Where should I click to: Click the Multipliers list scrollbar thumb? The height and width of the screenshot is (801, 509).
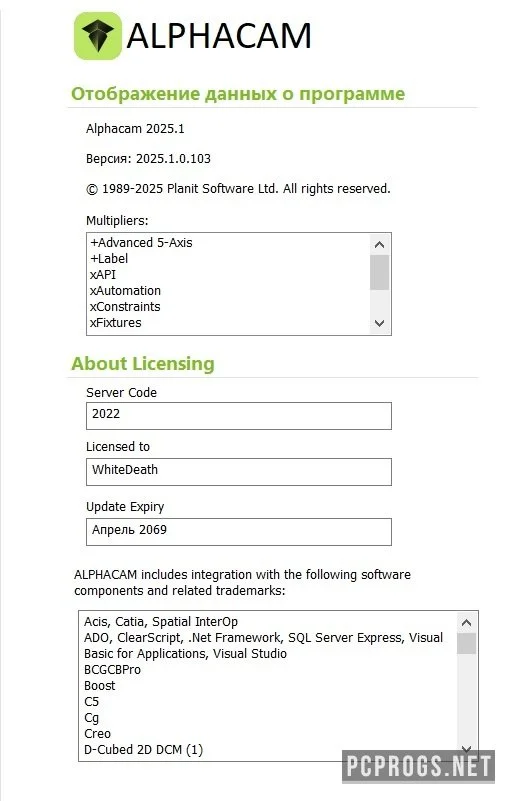click(x=379, y=272)
